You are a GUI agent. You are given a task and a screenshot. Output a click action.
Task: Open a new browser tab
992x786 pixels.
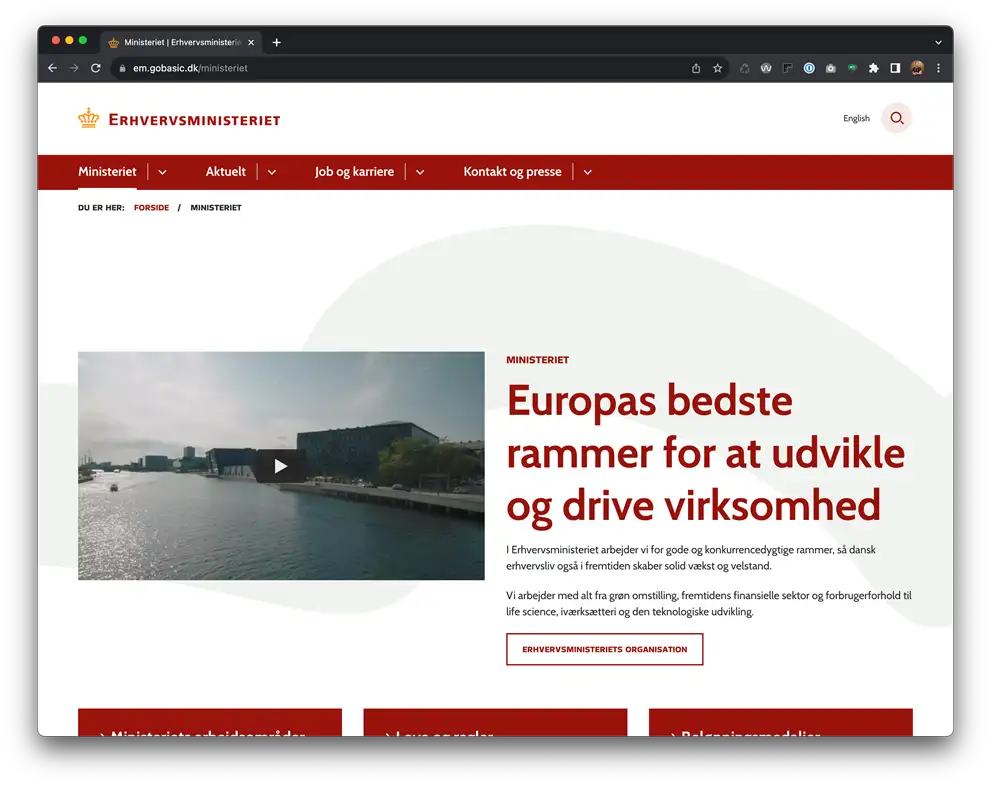(x=277, y=42)
